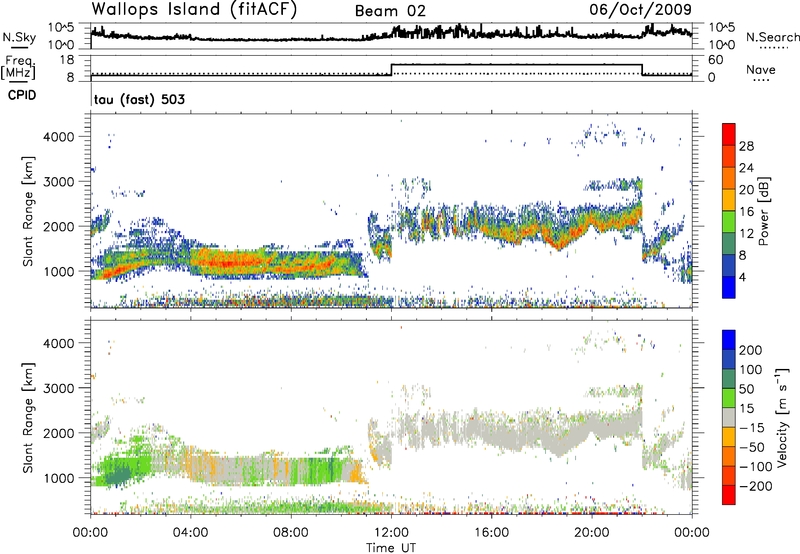This screenshot has height=554, width=800.
Task: Click "2000" on the velocity panel range axis
Action: [x=58, y=433]
